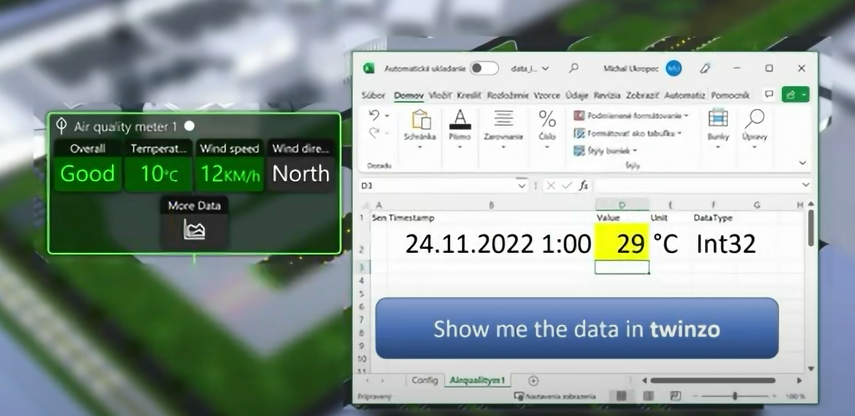Switch to Page Layout view icon
Screen dimensions: 855x416
648,396
